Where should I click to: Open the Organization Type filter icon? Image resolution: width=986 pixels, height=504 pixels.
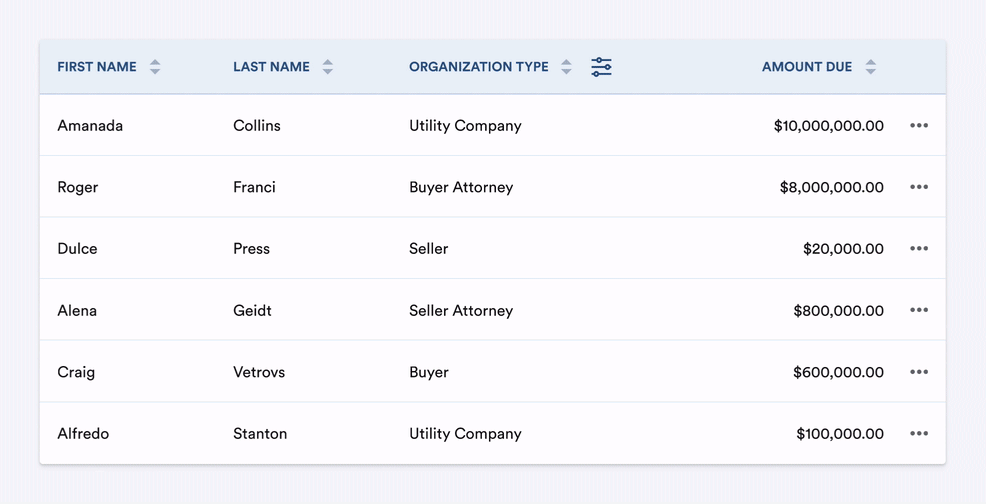[601, 67]
